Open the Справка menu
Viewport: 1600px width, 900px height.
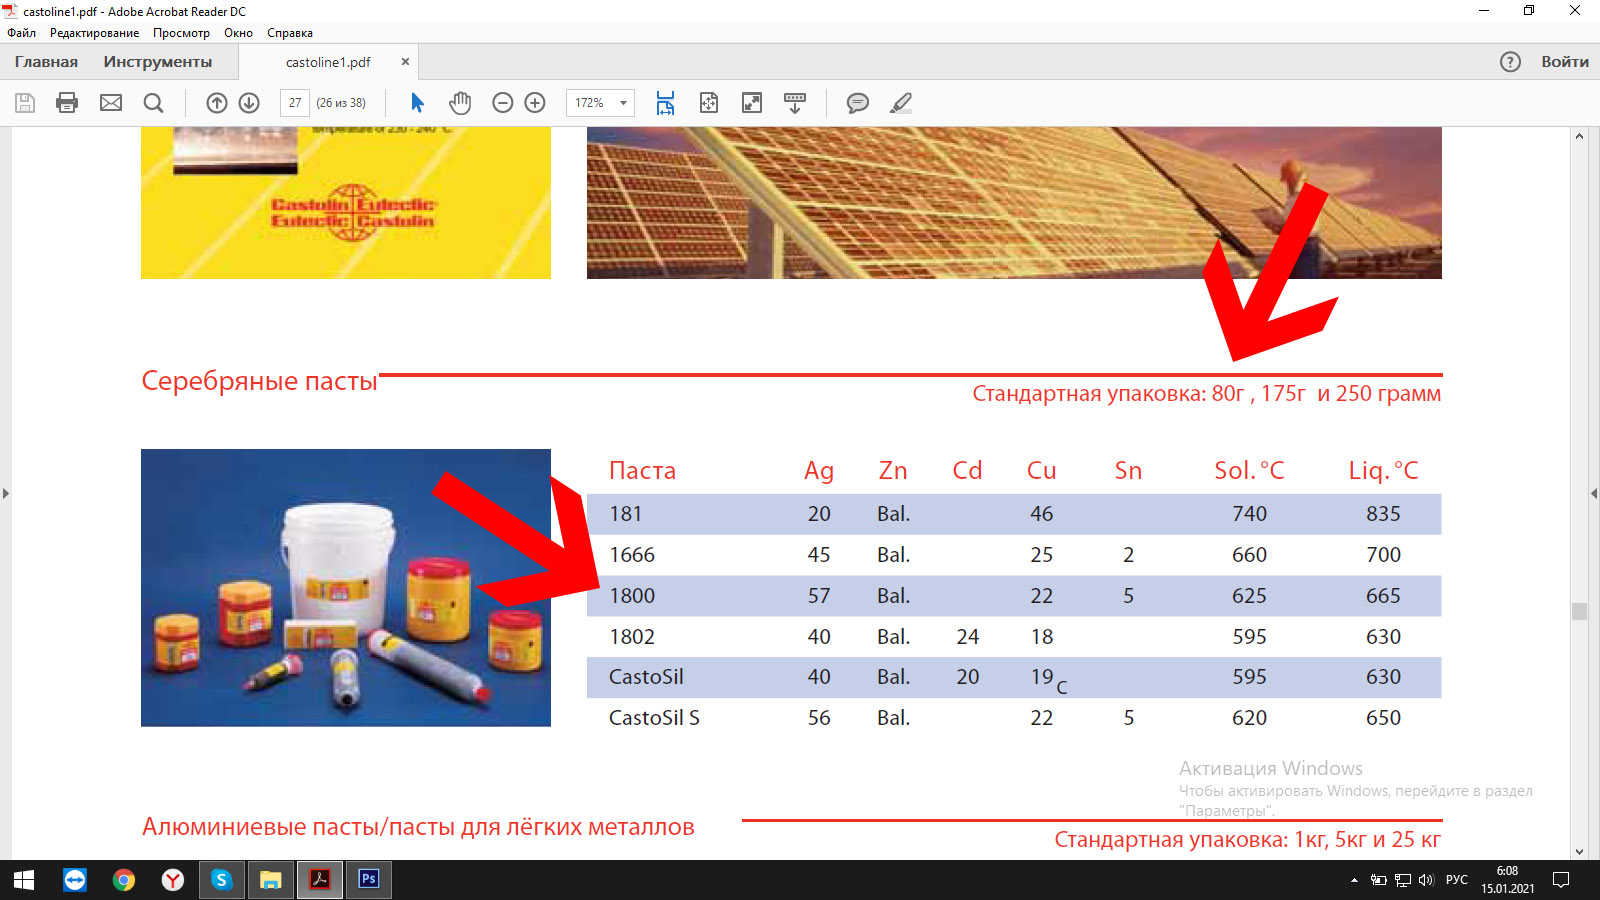point(290,33)
